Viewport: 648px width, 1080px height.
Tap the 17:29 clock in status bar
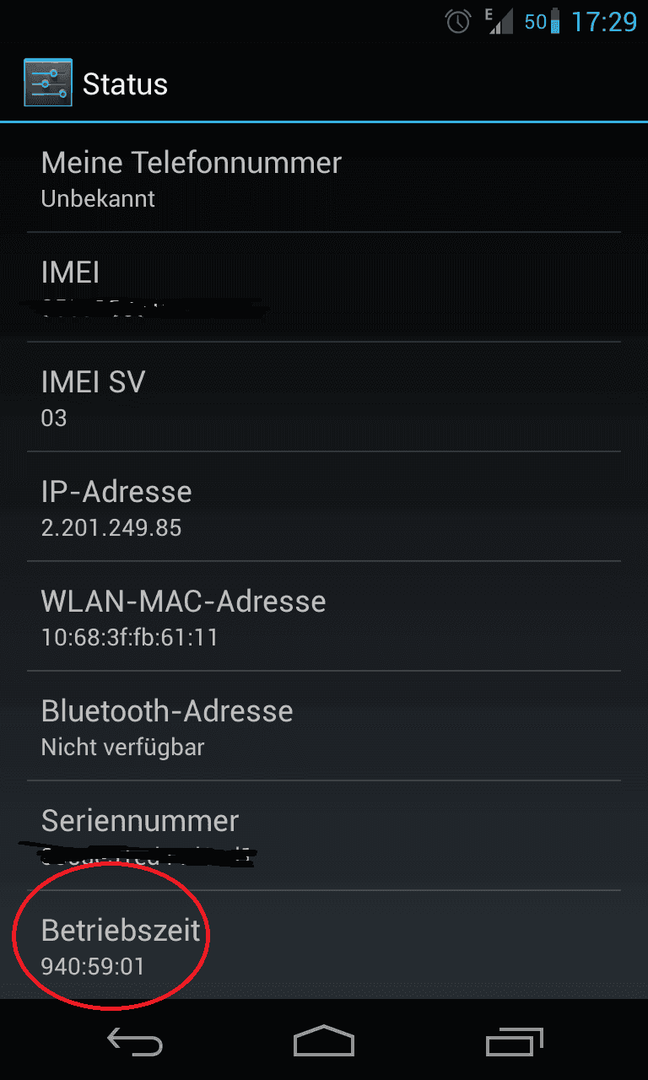click(x=604, y=22)
